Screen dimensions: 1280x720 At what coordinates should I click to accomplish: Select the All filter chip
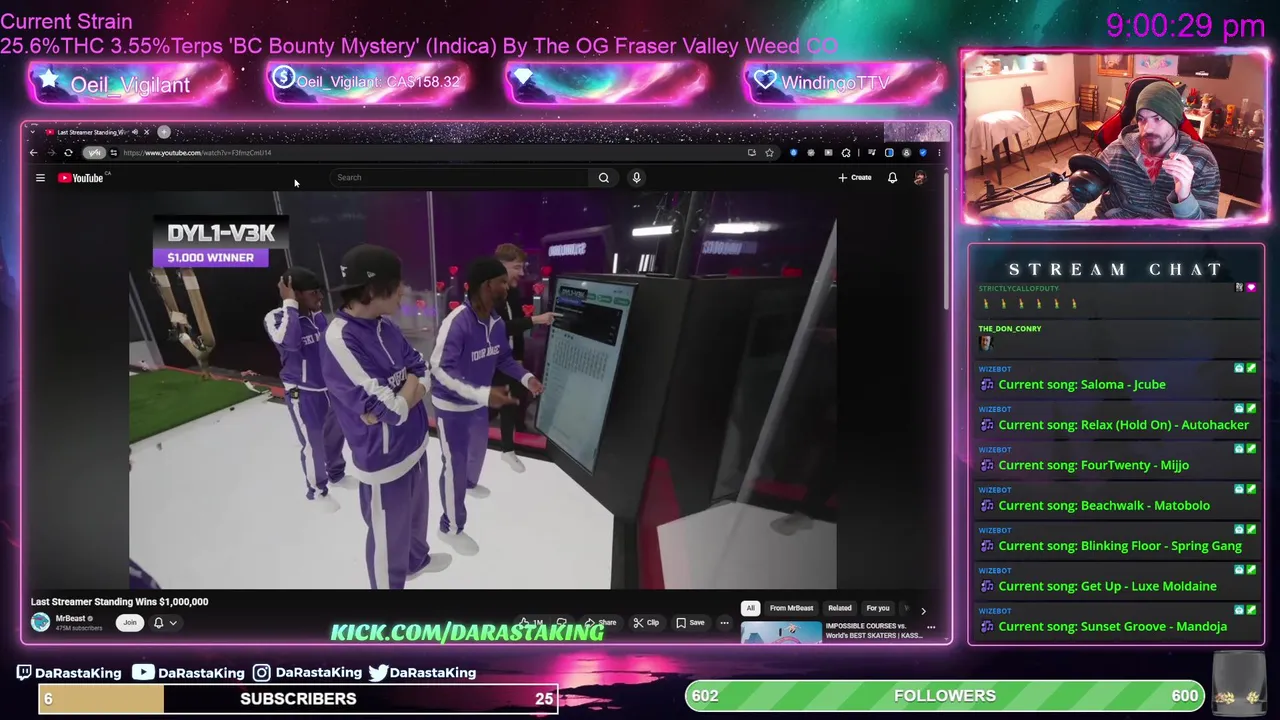coord(750,608)
